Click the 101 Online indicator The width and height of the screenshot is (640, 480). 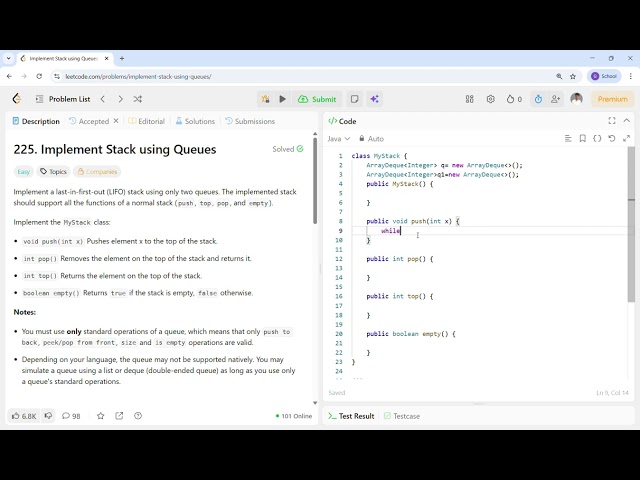[294, 416]
